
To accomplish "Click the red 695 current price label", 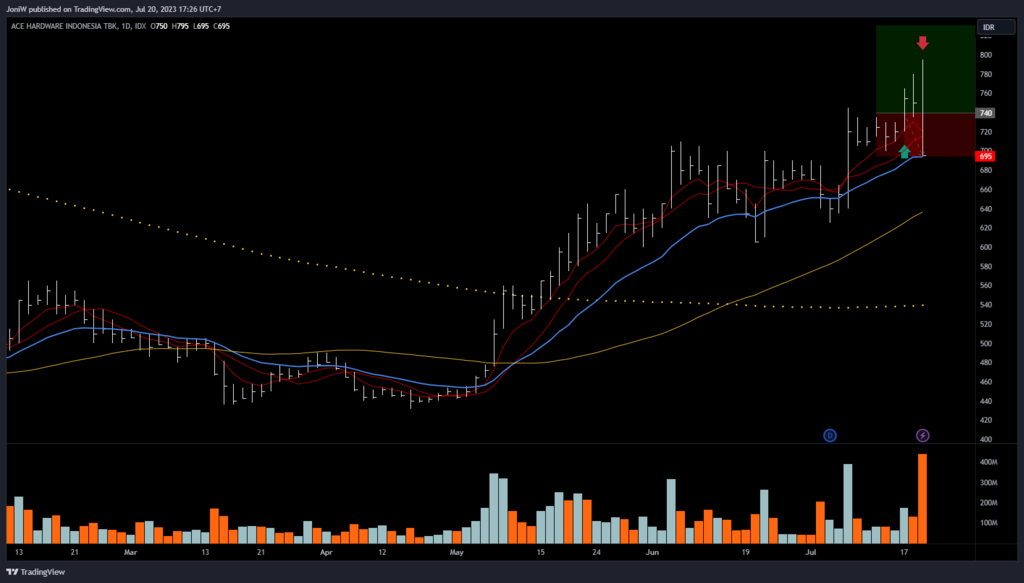I will pos(986,157).
